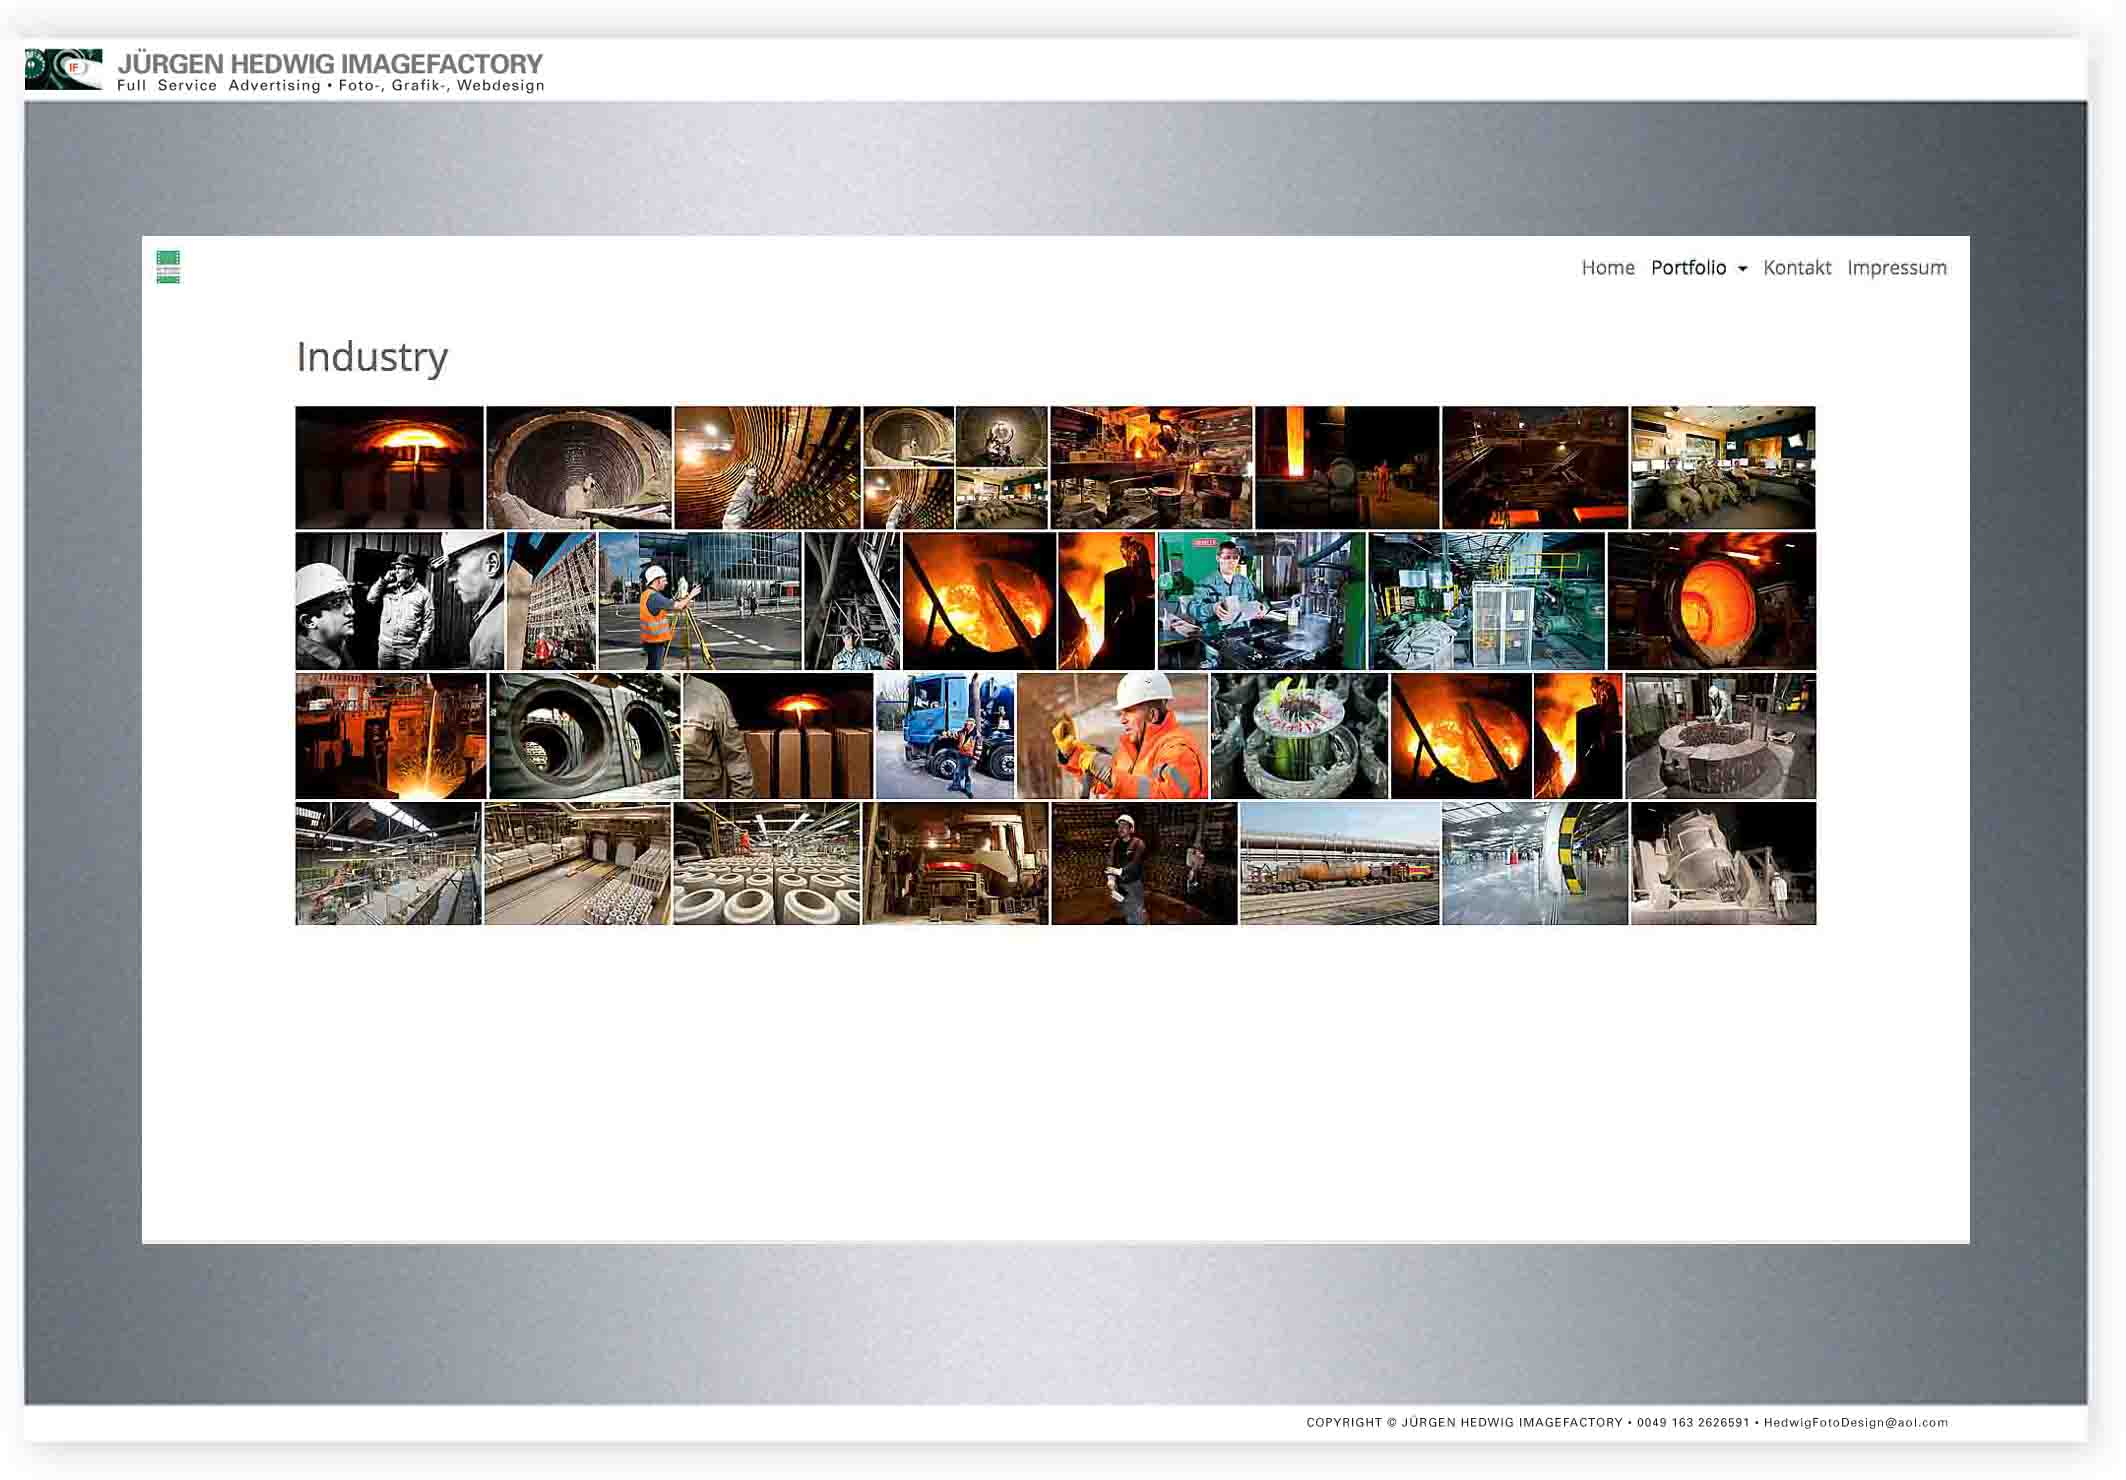Image resolution: width=2126 pixels, height=1480 pixels.
Task: Open the freight train tank cars photo
Action: (1339, 864)
